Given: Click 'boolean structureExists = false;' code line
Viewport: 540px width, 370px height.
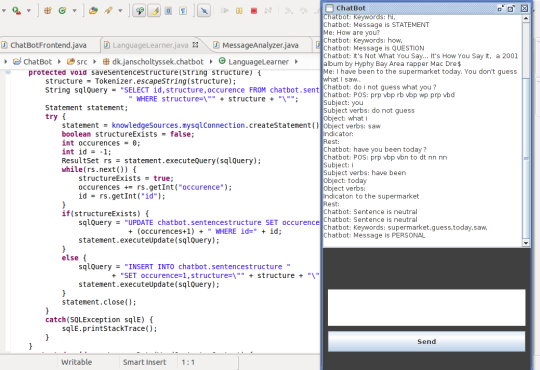Looking at the screenshot, I should [x=128, y=134].
